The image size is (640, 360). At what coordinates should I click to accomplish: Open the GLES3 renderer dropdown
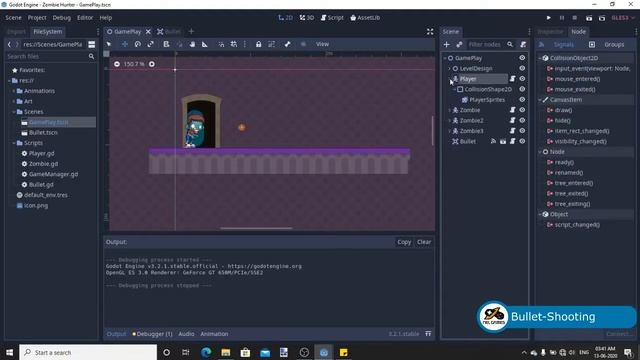tap(623, 18)
